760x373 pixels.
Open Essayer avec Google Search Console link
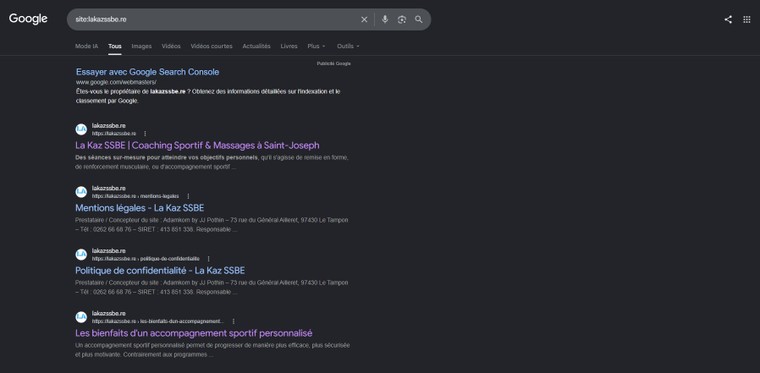[147, 72]
